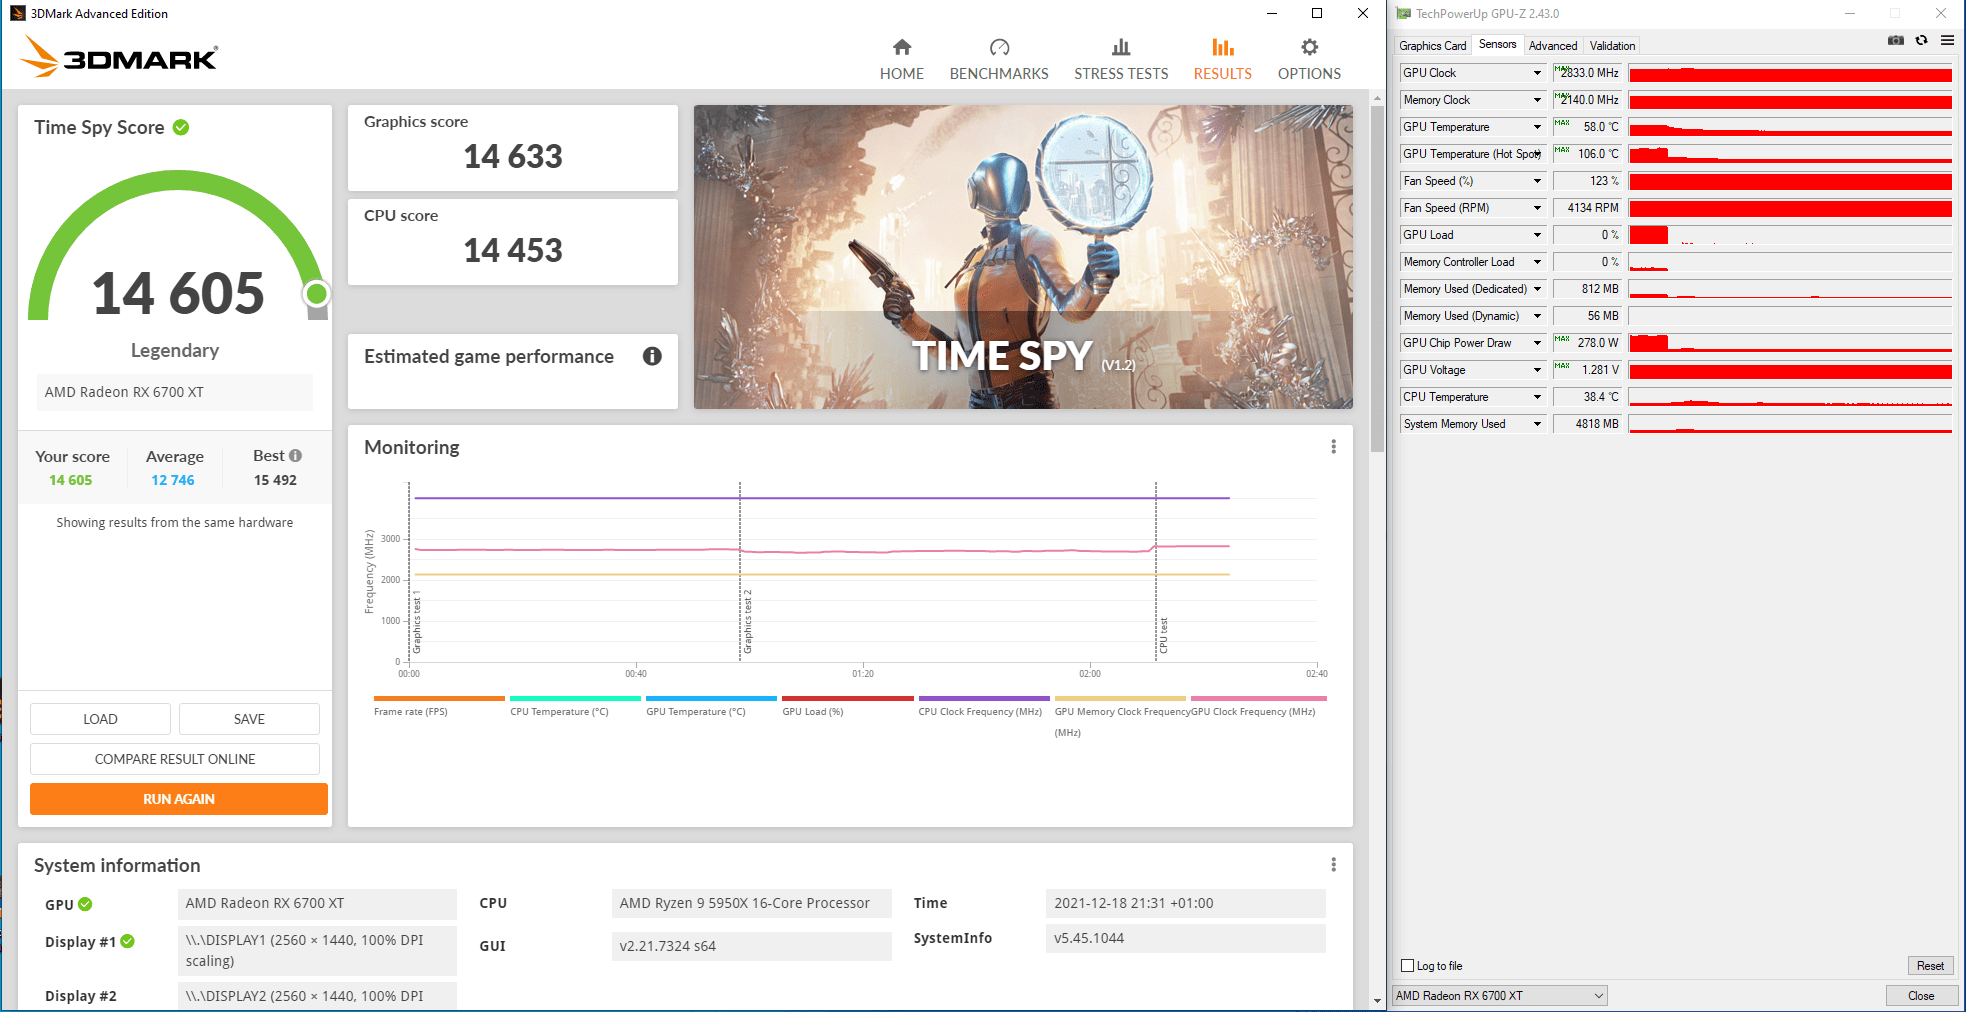Click the Best score info icon
Screen dimensions: 1966x1012
pos(295,455)
